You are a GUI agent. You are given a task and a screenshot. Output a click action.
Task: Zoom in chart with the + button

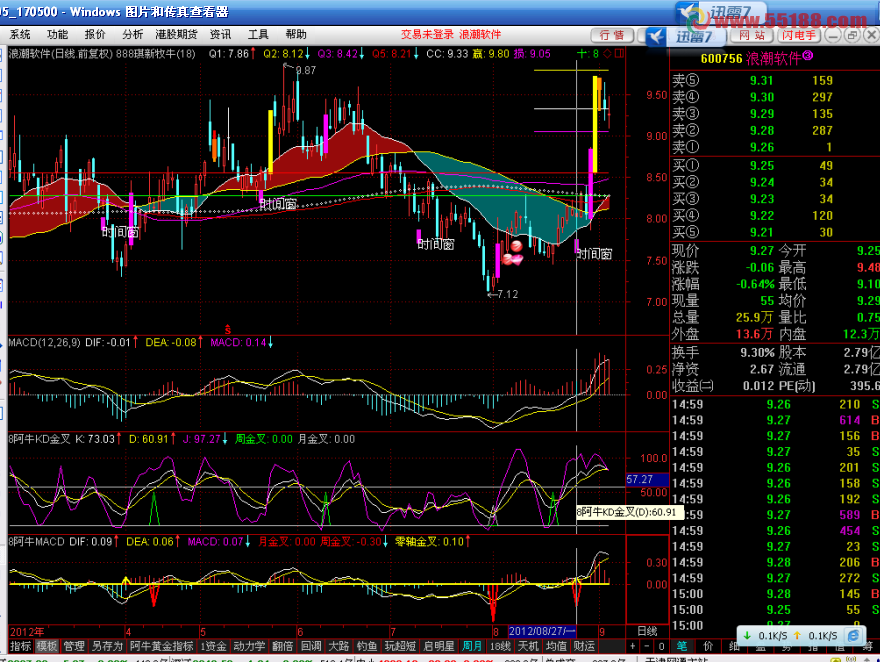point(632,646)
